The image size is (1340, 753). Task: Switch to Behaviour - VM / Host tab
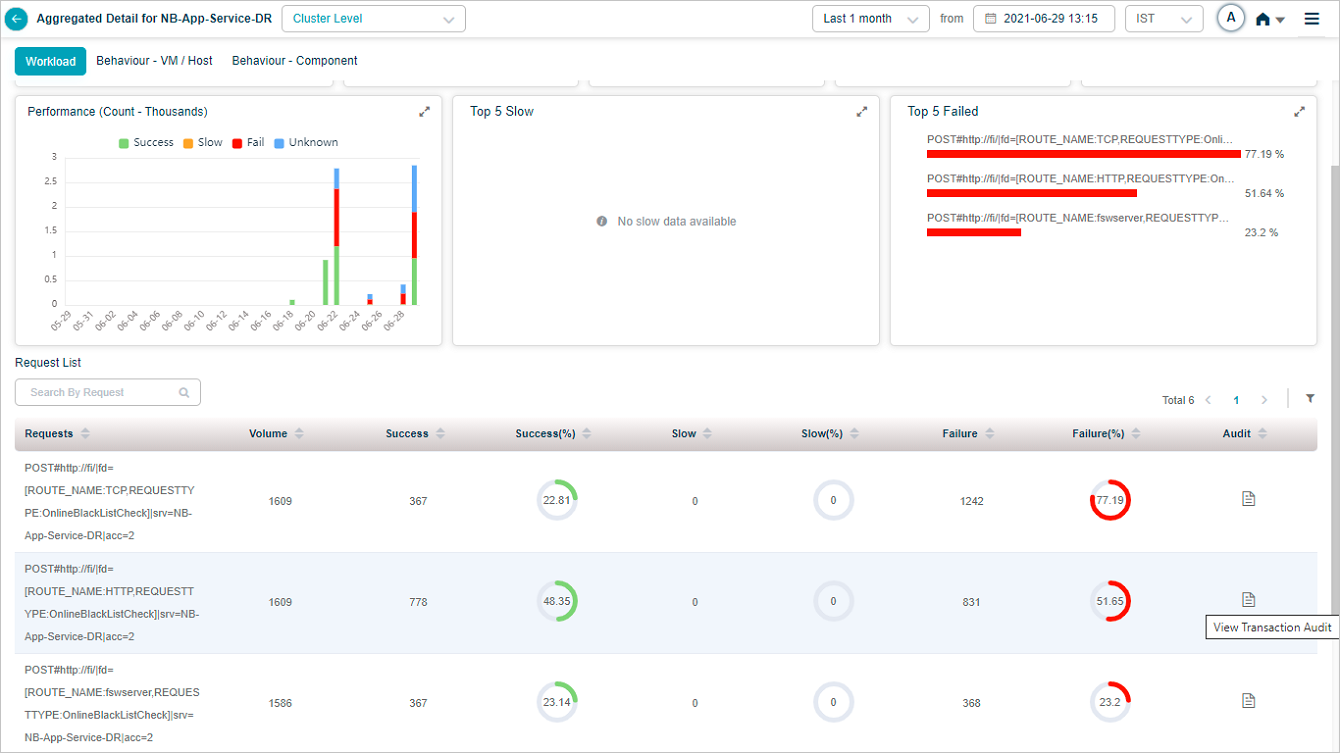154,61
